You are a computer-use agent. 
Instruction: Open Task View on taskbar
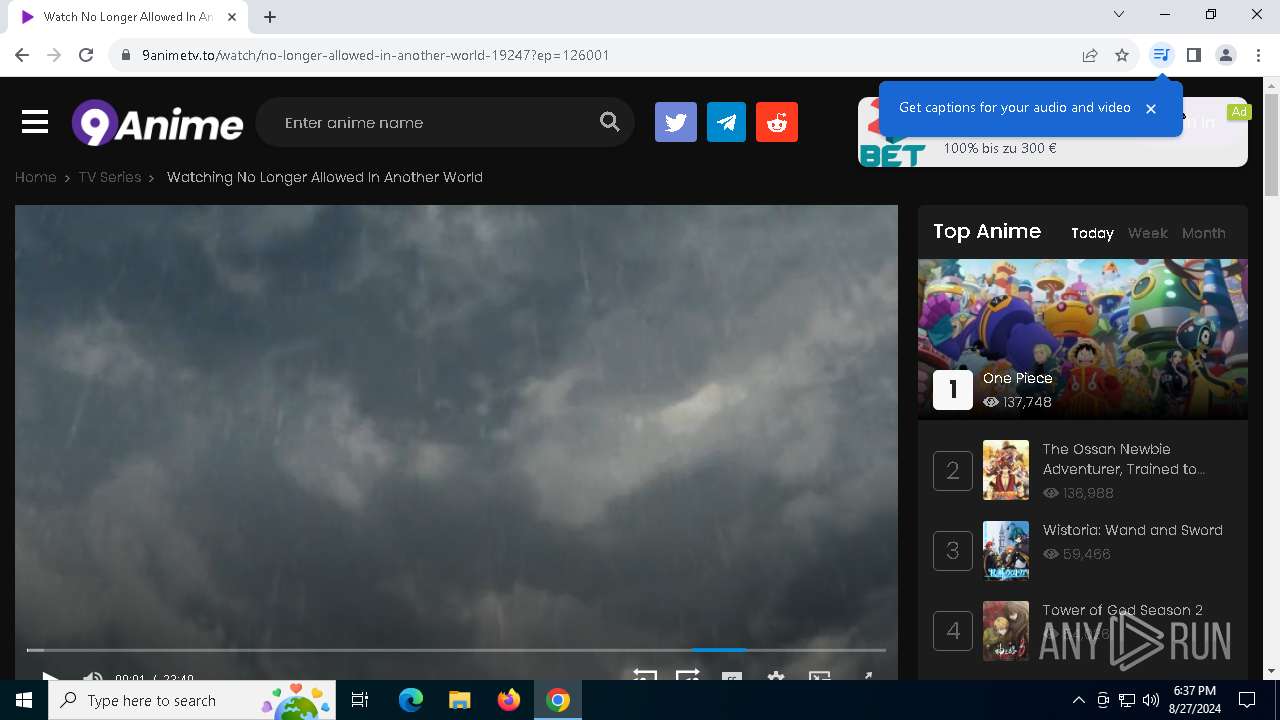click(360, 700)
